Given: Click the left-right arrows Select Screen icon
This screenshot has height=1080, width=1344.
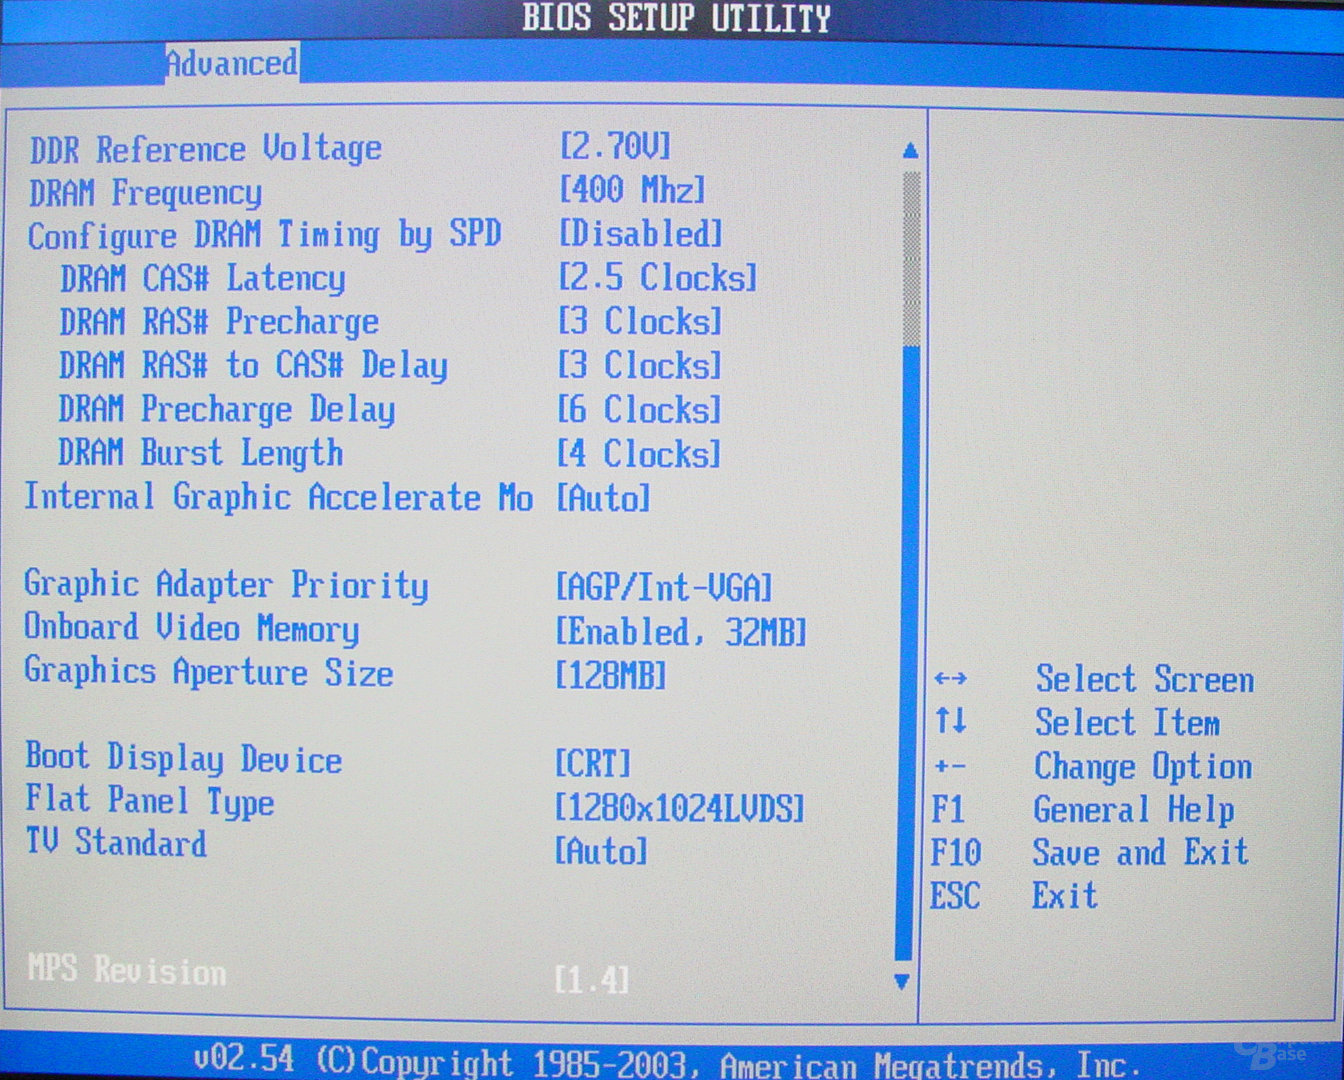Looking at the screenshot, I should 950,679.
